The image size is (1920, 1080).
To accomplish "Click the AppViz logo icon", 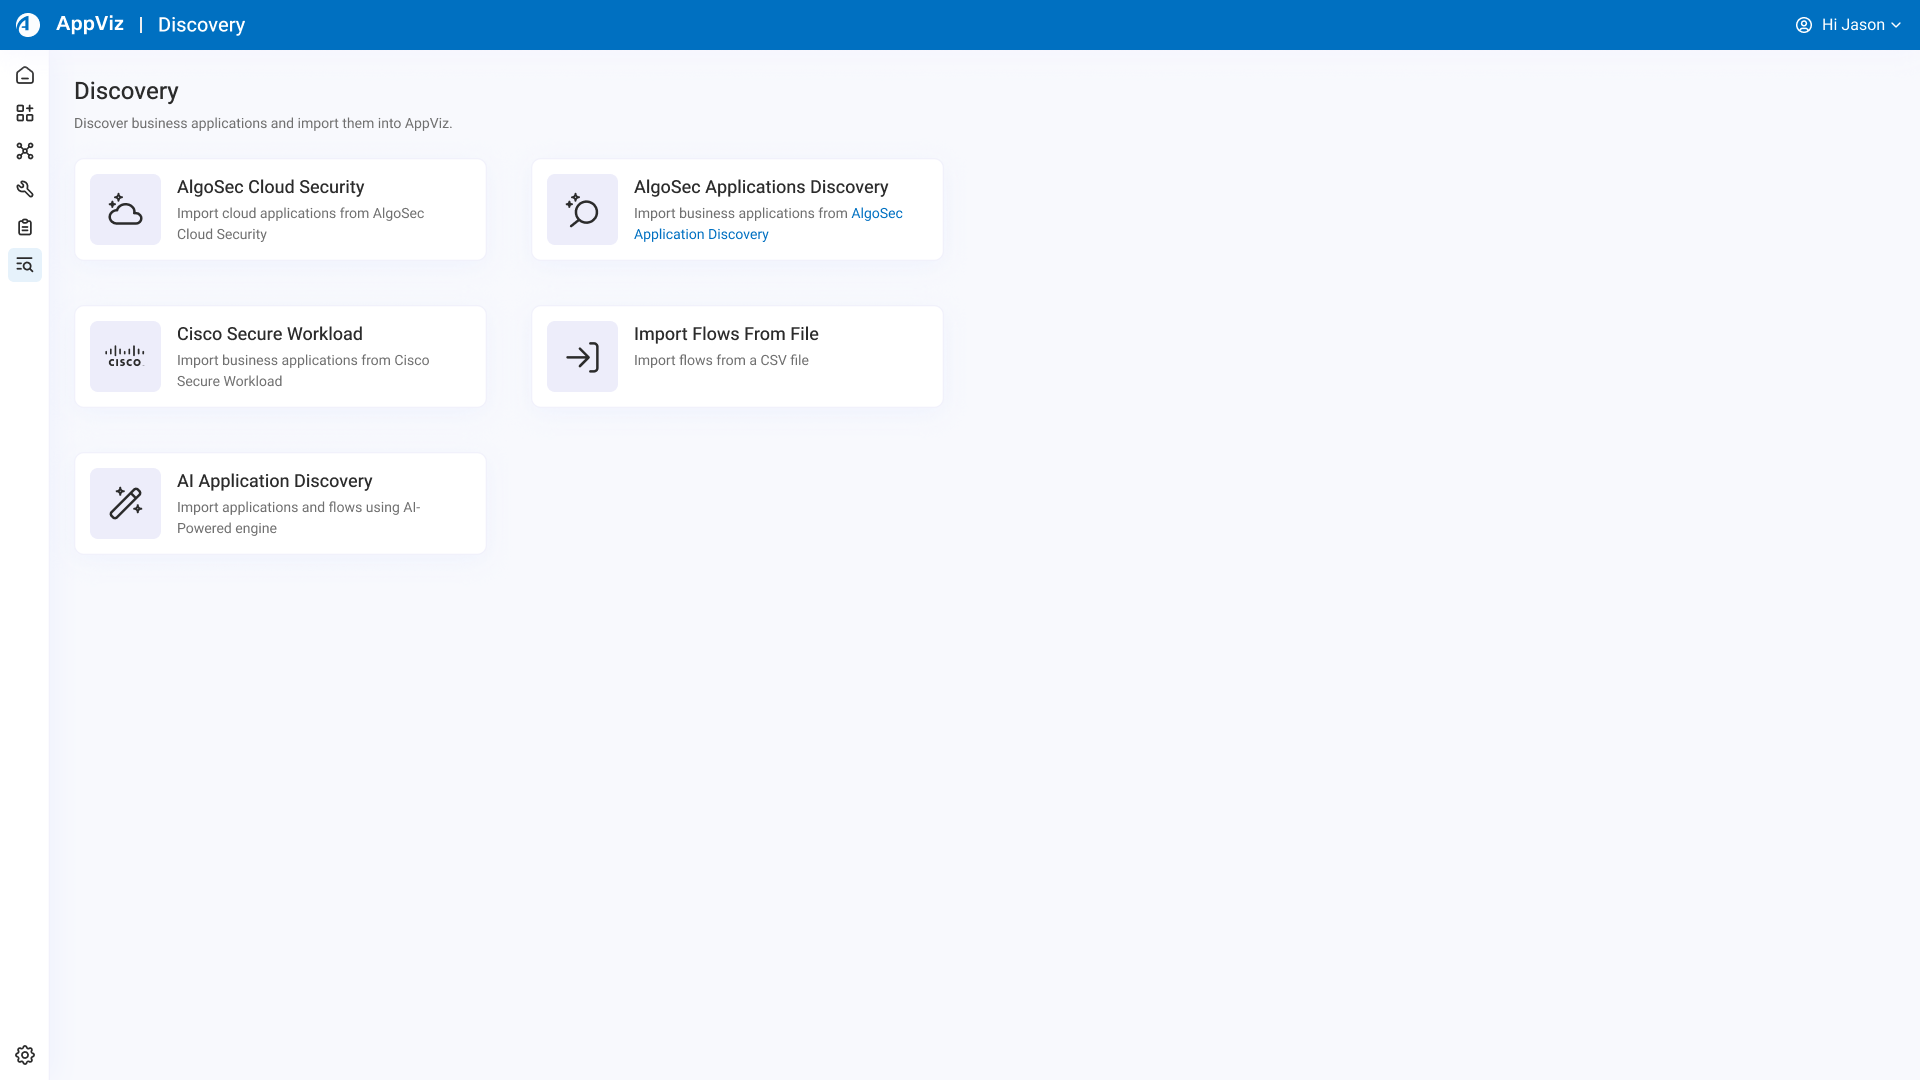I will (28, 25).
